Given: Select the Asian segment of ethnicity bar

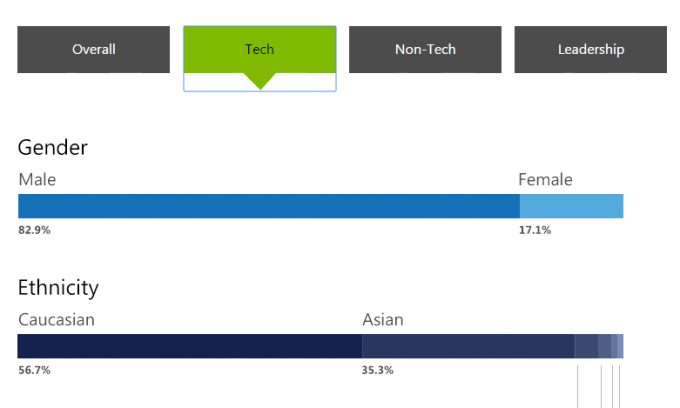Looking at the screenshot, I should point(468,346).
